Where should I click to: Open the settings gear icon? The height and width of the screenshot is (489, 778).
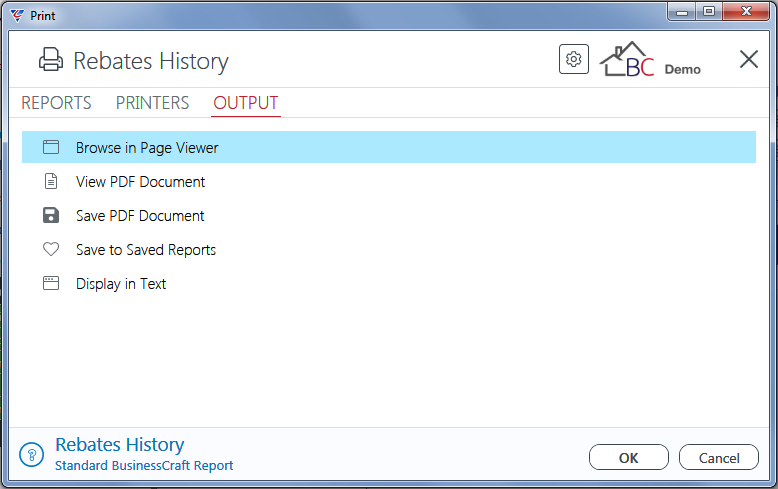point(574,60)
